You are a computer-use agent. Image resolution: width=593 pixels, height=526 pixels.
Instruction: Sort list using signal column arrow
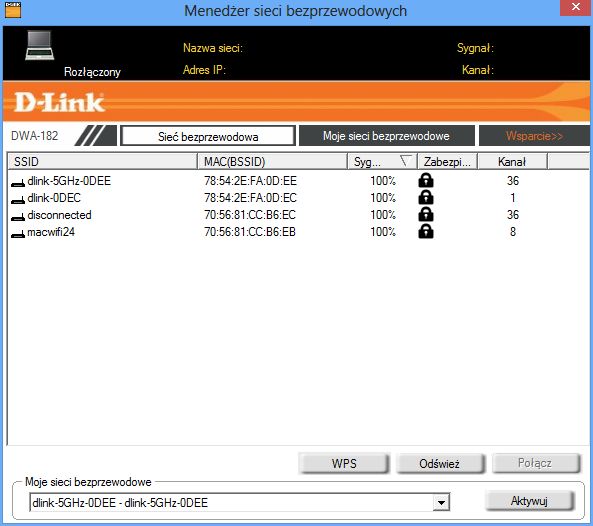coord(405,161)
